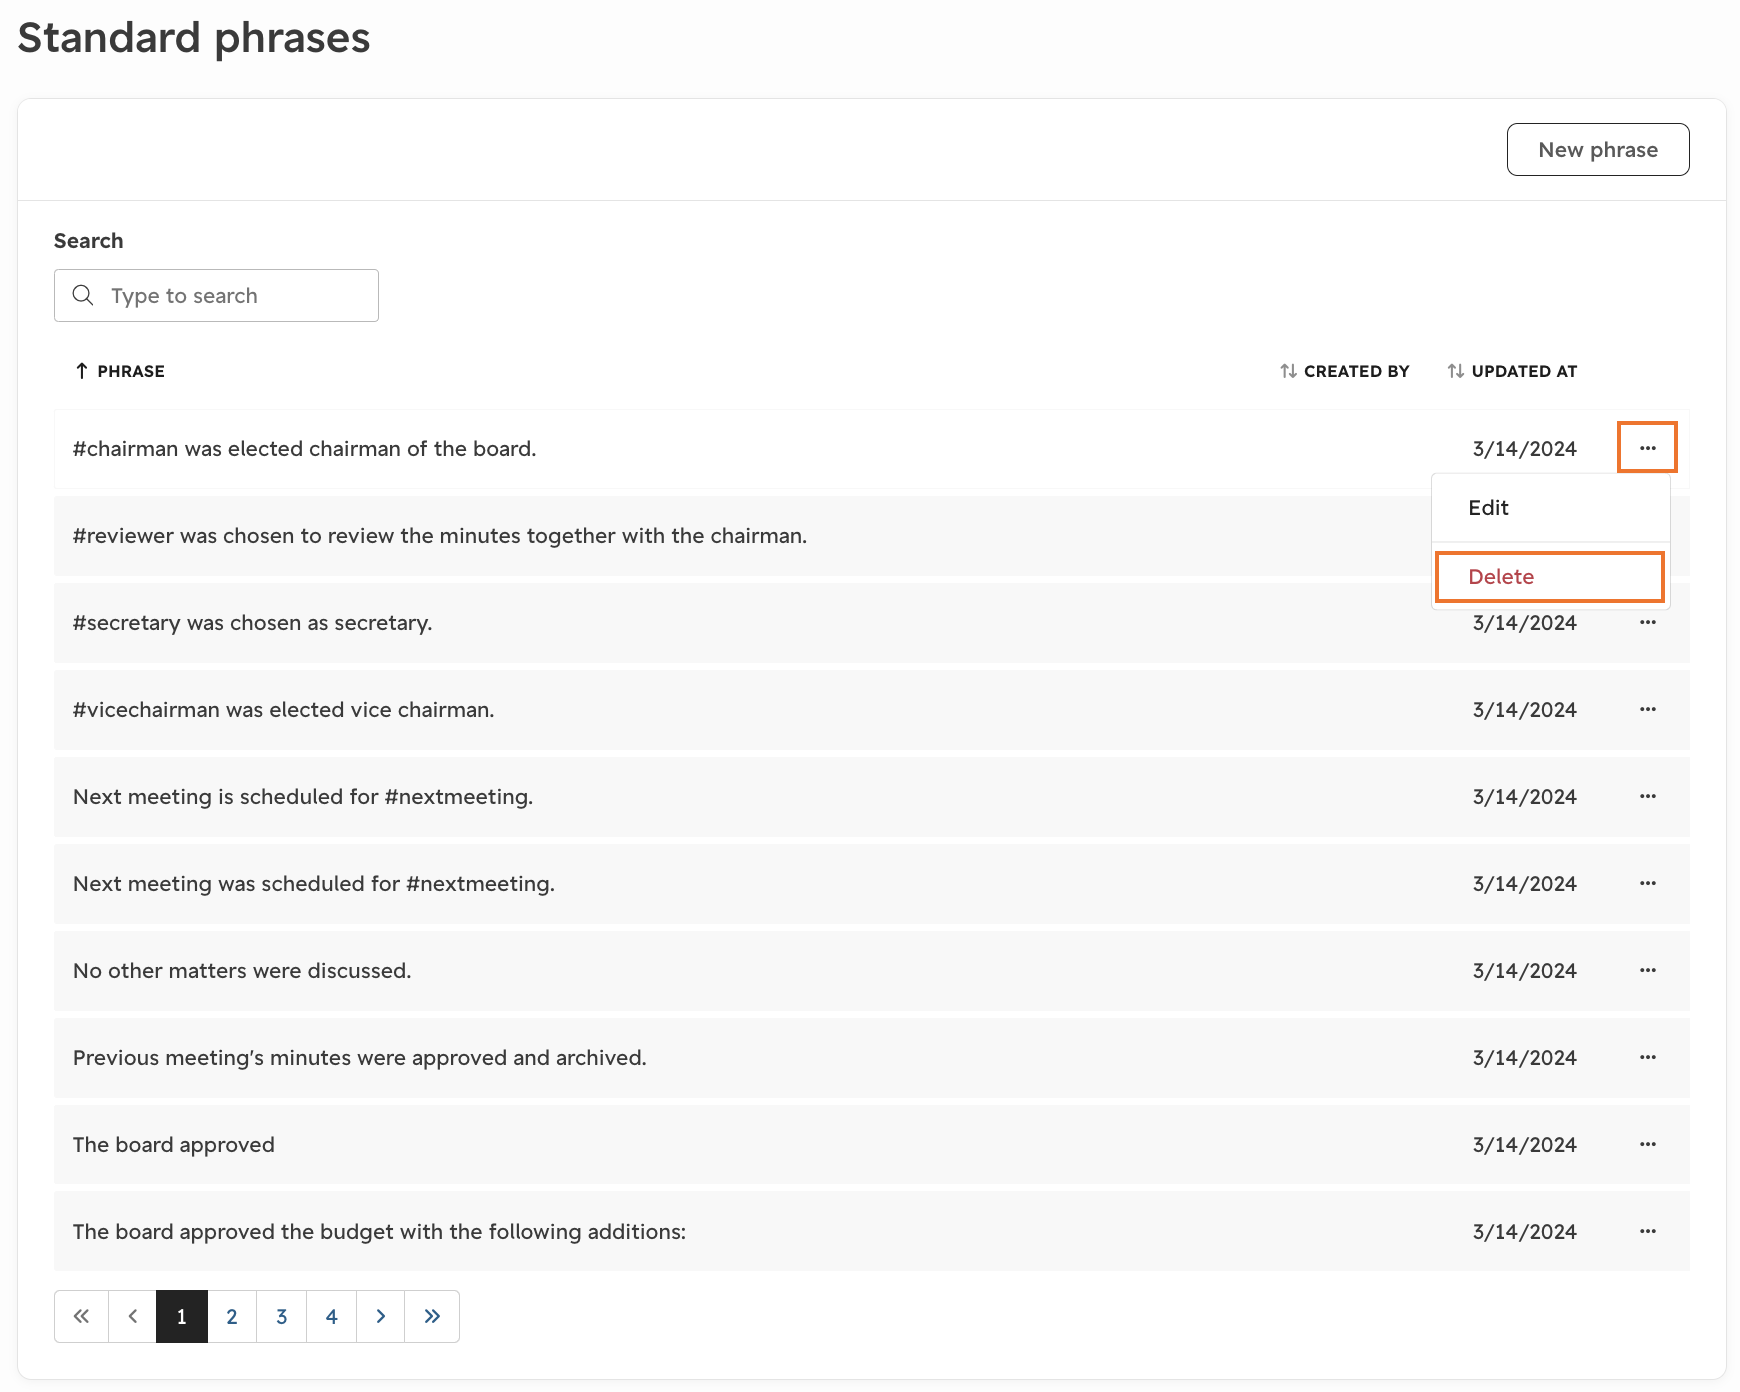
Task: Open three-dots menu for #secretary phrase
Action: [x=1647, y=622]
